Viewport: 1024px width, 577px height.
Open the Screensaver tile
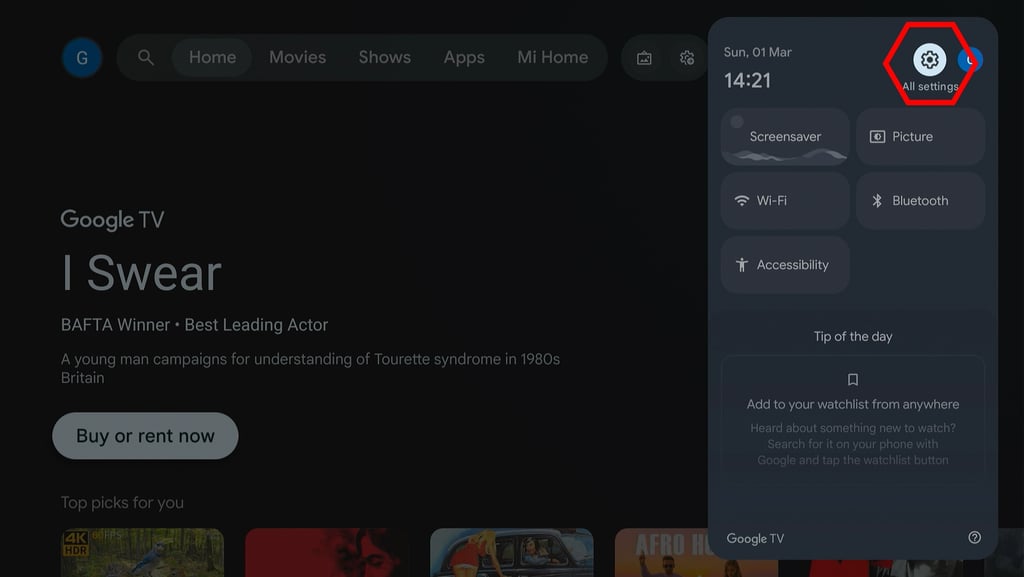785,136
